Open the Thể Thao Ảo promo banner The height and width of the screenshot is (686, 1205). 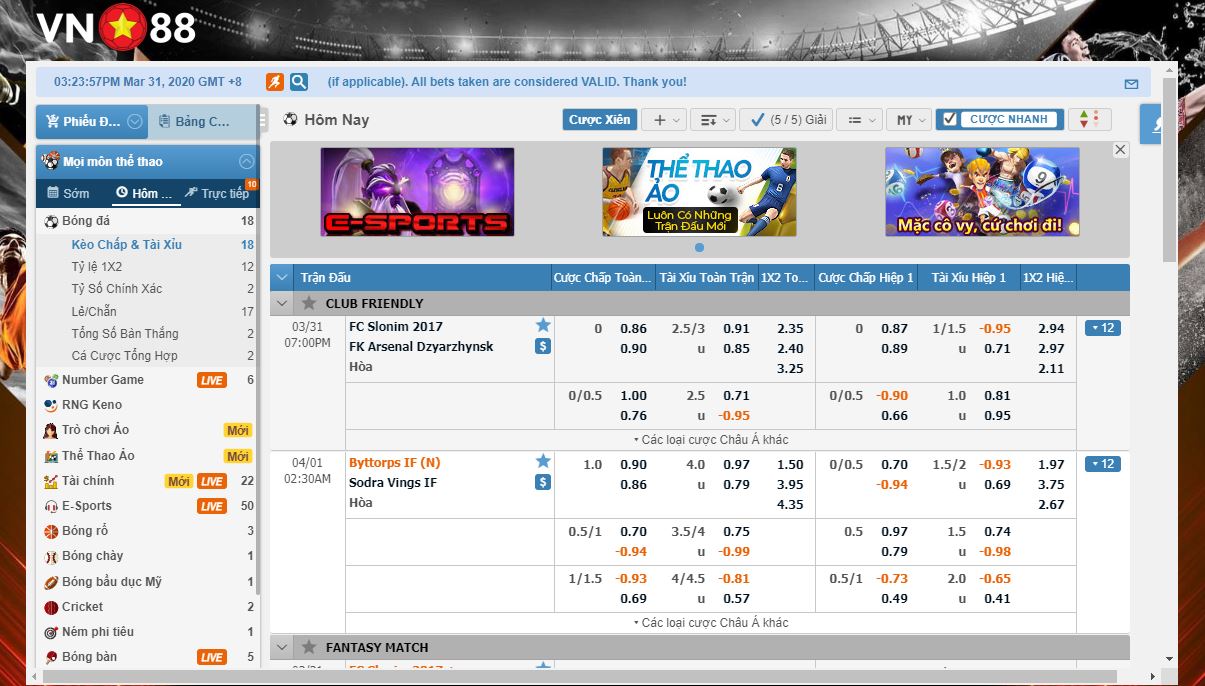[x=699, y=192]
